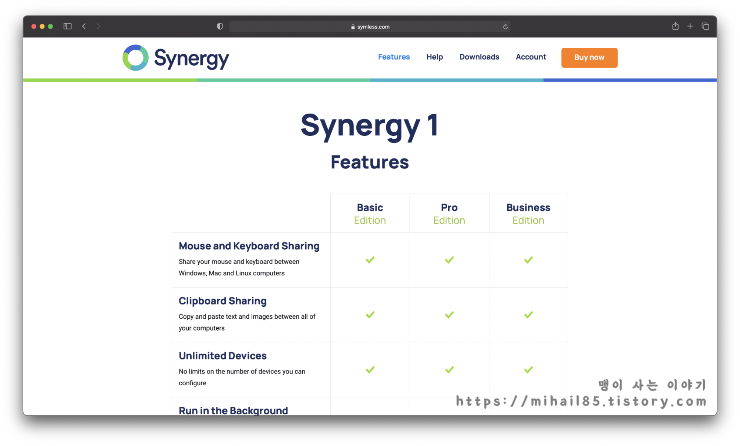Click the Synergy 1 page title

click(x=370, y=126)
